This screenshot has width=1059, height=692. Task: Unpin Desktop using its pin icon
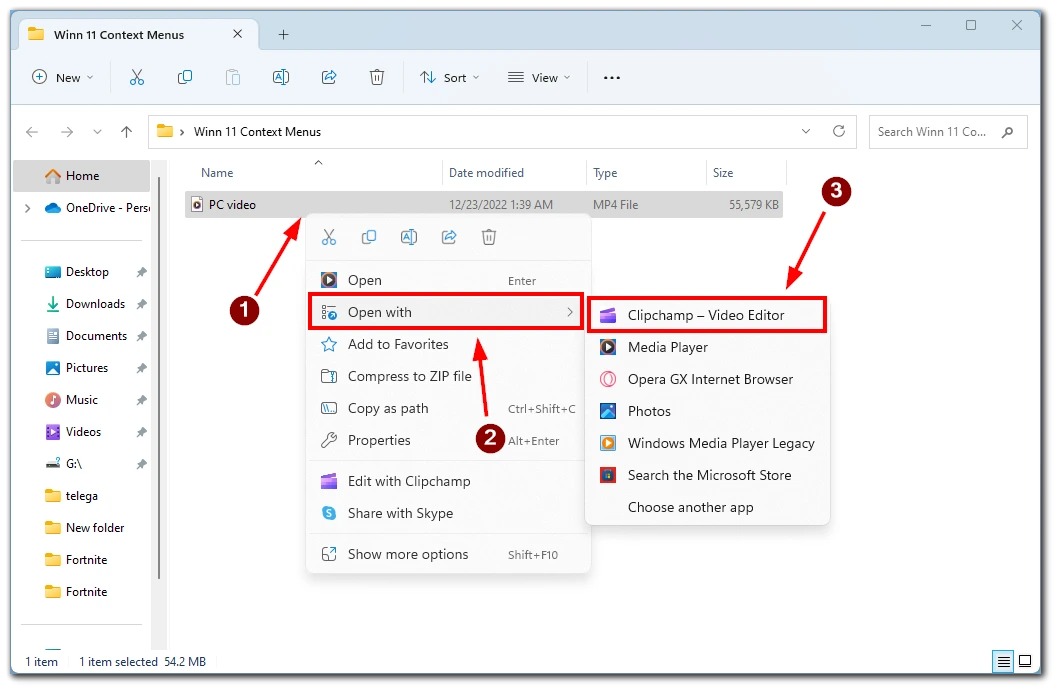click(141, 272)
